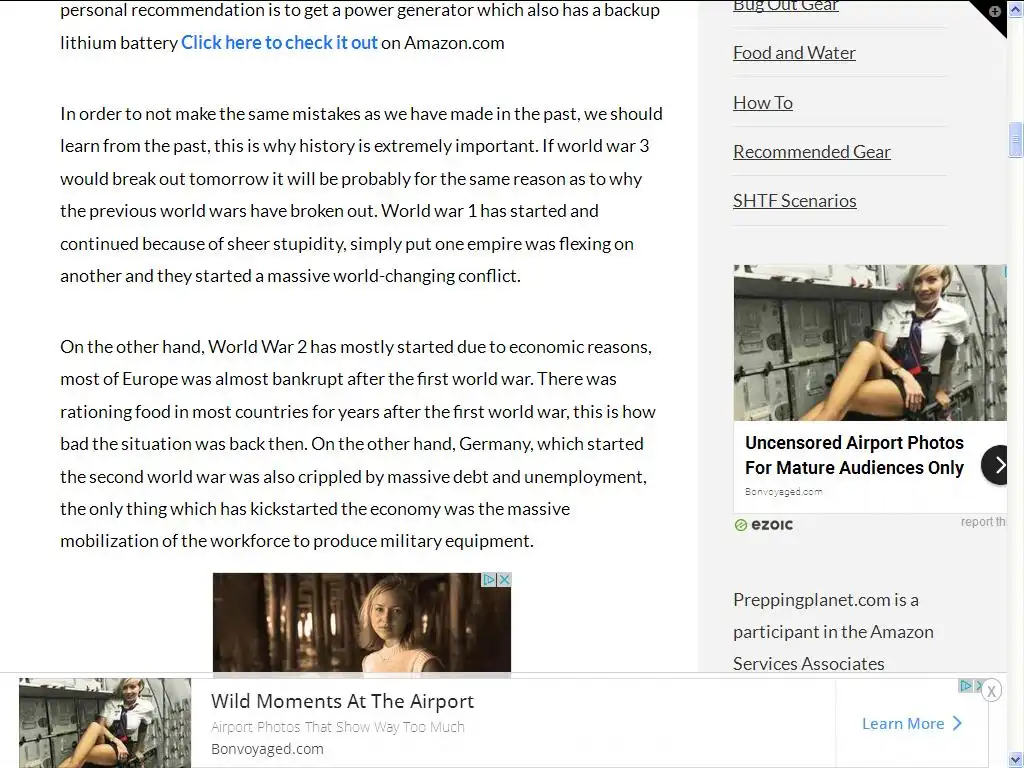Click the scrollbar down arrow
Image resolution: width=1024 pixels, height=768 pixels.
pos(1016,759)
